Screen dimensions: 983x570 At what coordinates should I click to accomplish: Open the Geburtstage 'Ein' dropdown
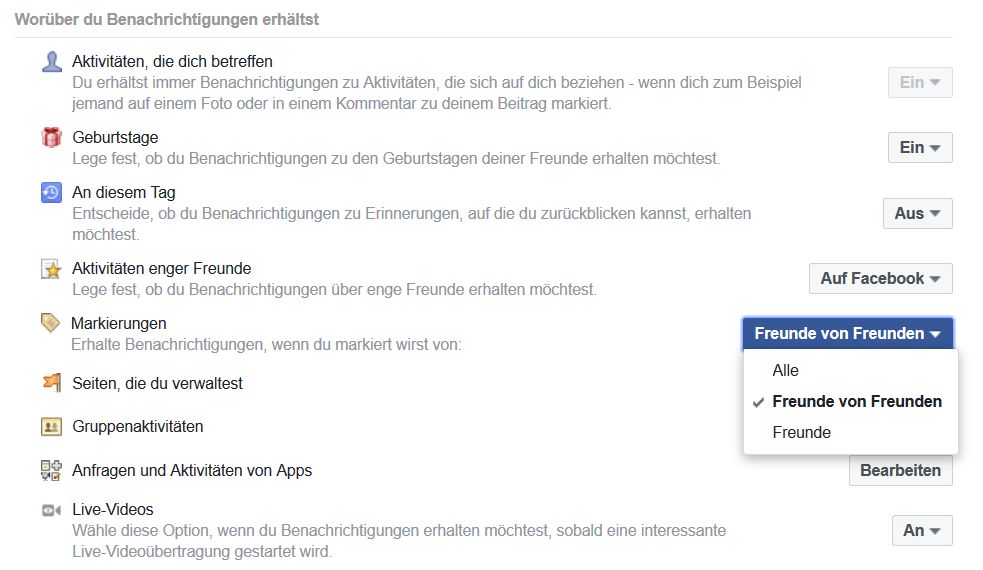(919, 147)
